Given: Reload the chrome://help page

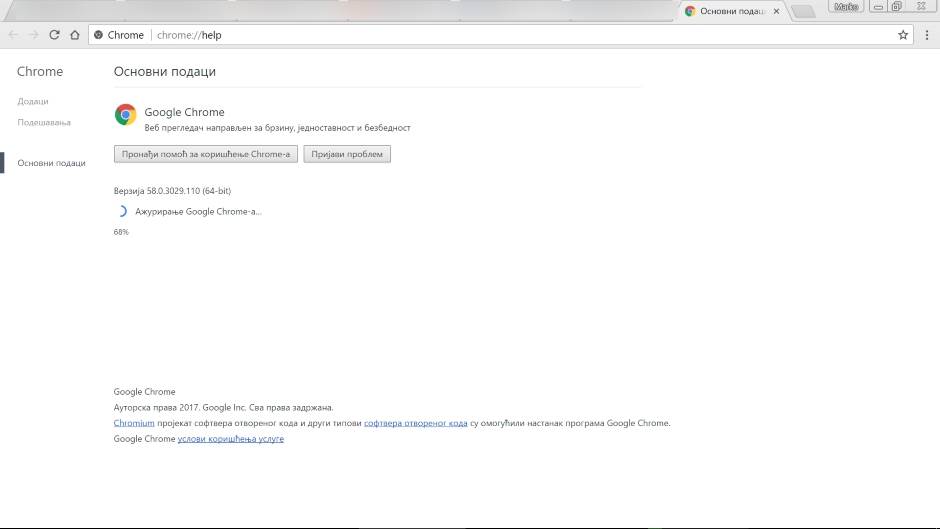Looking at the screenshot, I should click(54, 35).
